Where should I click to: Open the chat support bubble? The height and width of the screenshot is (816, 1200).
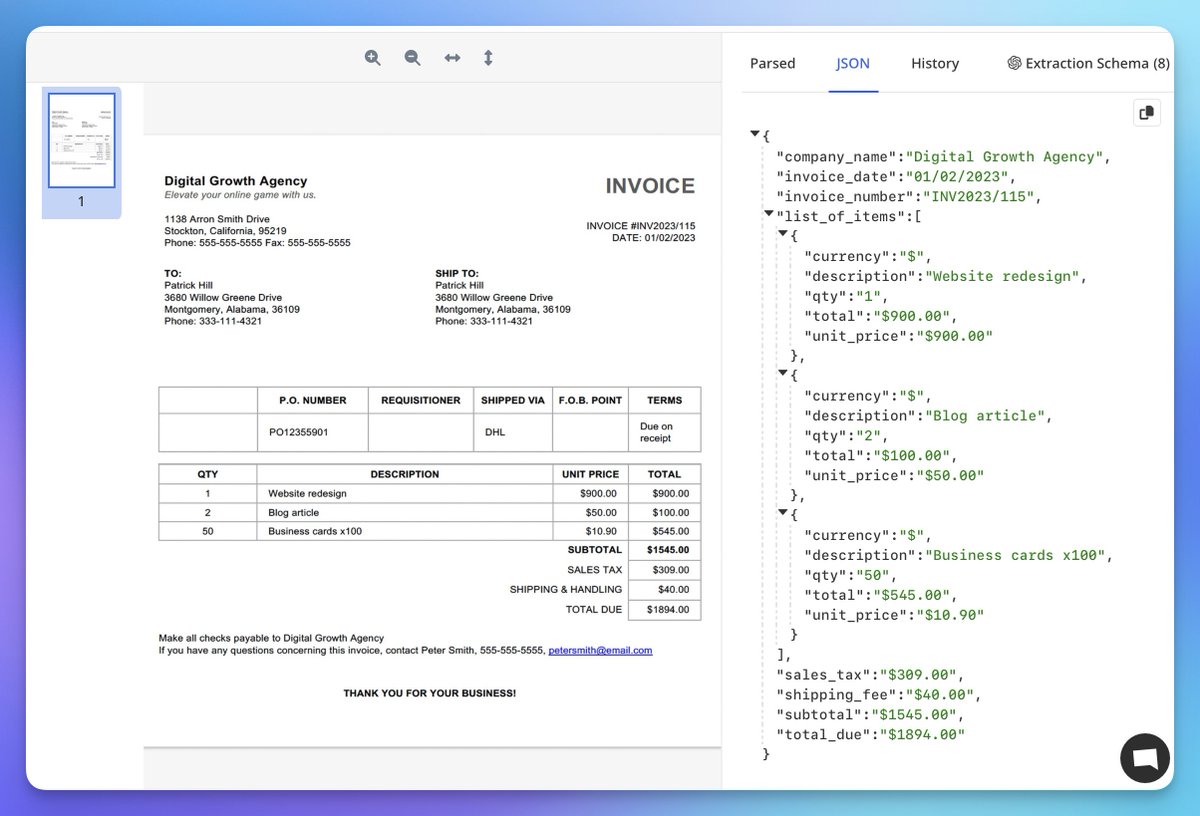(1144, 758)
